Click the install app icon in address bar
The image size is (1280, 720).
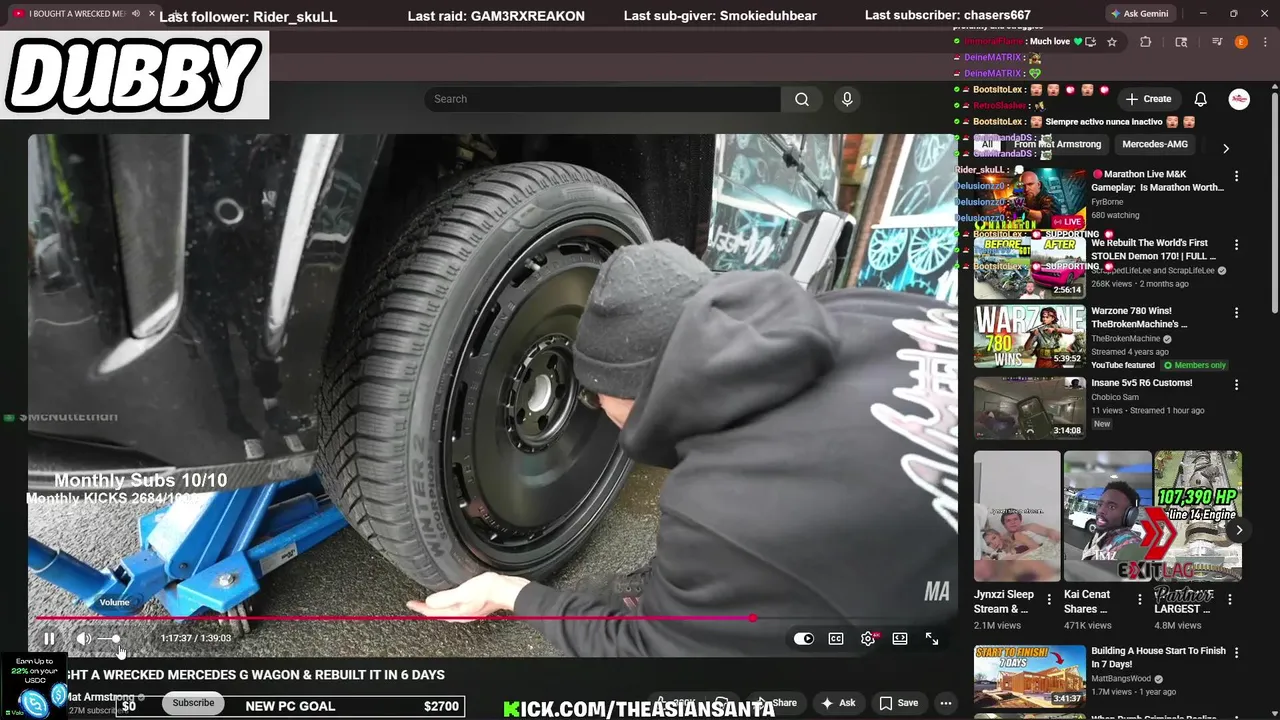click(x=1091, y=42)
